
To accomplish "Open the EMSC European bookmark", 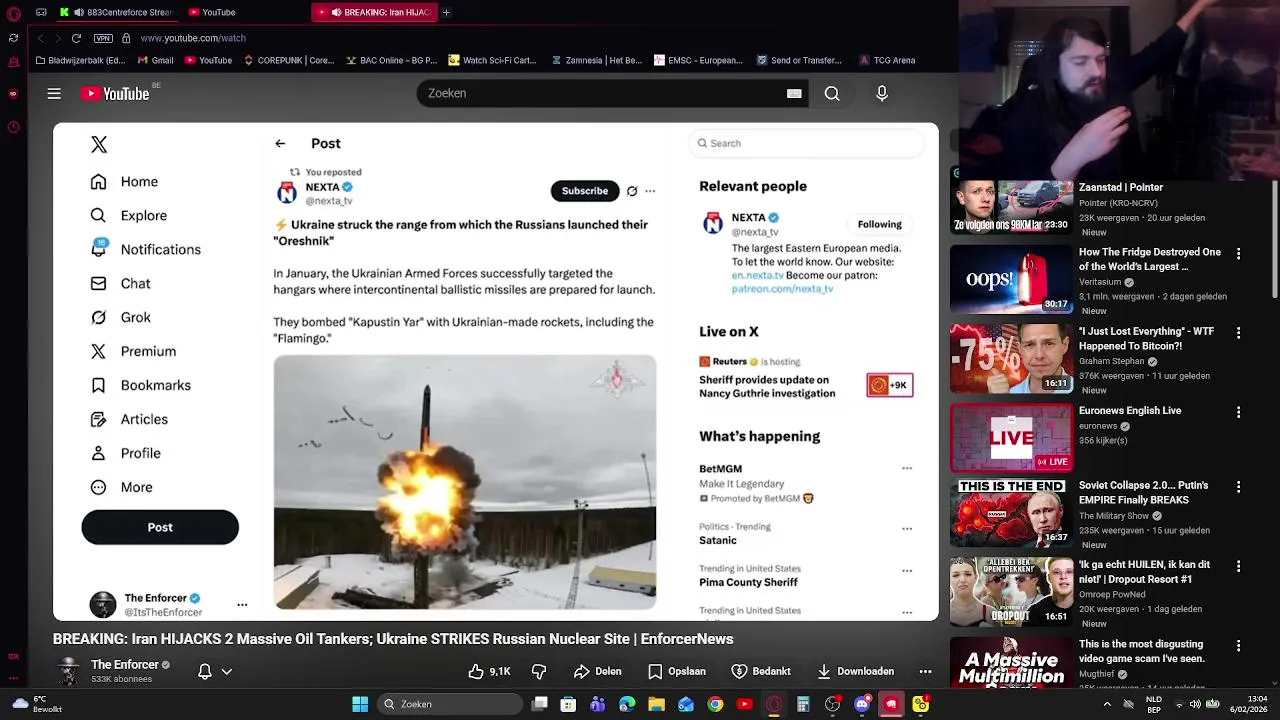I will tap(698, 60).
